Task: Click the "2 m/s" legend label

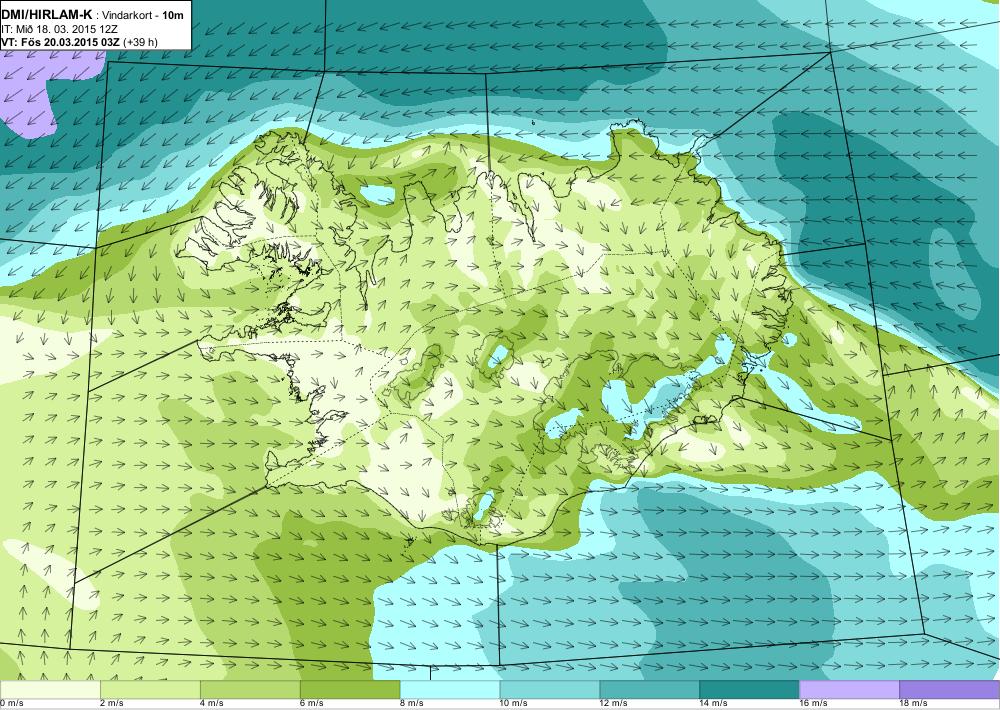Action: click(x=112, y=704)
